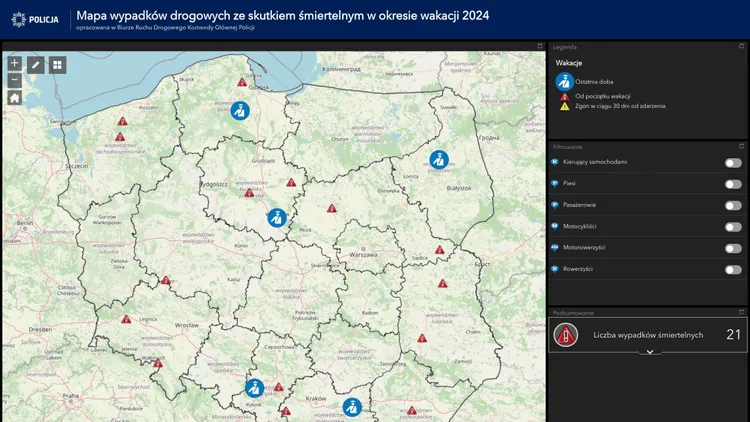750x422 pixels.
Task: Expand the summary card chevron
Action: (x=650, y=352)
